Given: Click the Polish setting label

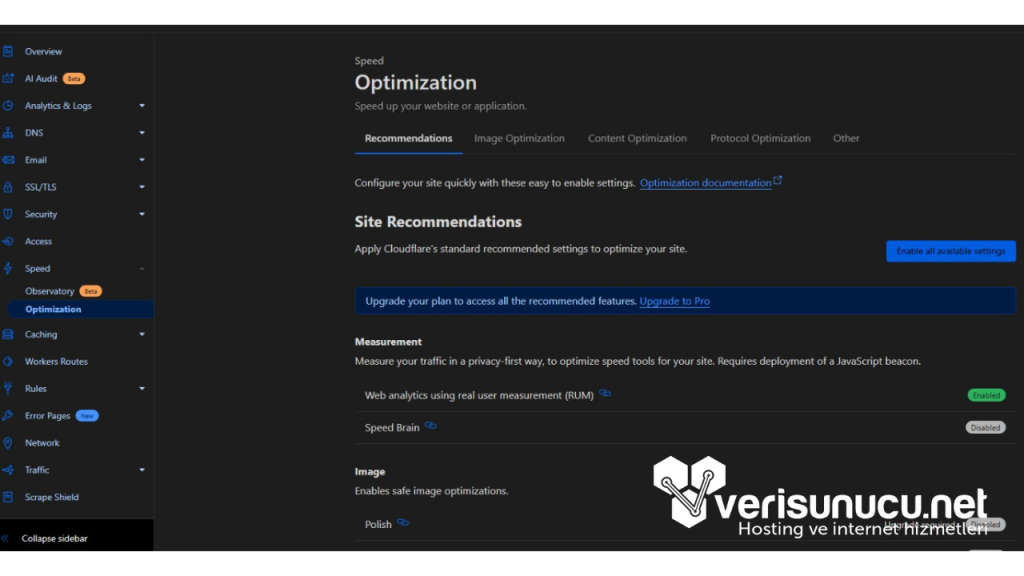Looking at the screenshot, I should coord(378,524).
